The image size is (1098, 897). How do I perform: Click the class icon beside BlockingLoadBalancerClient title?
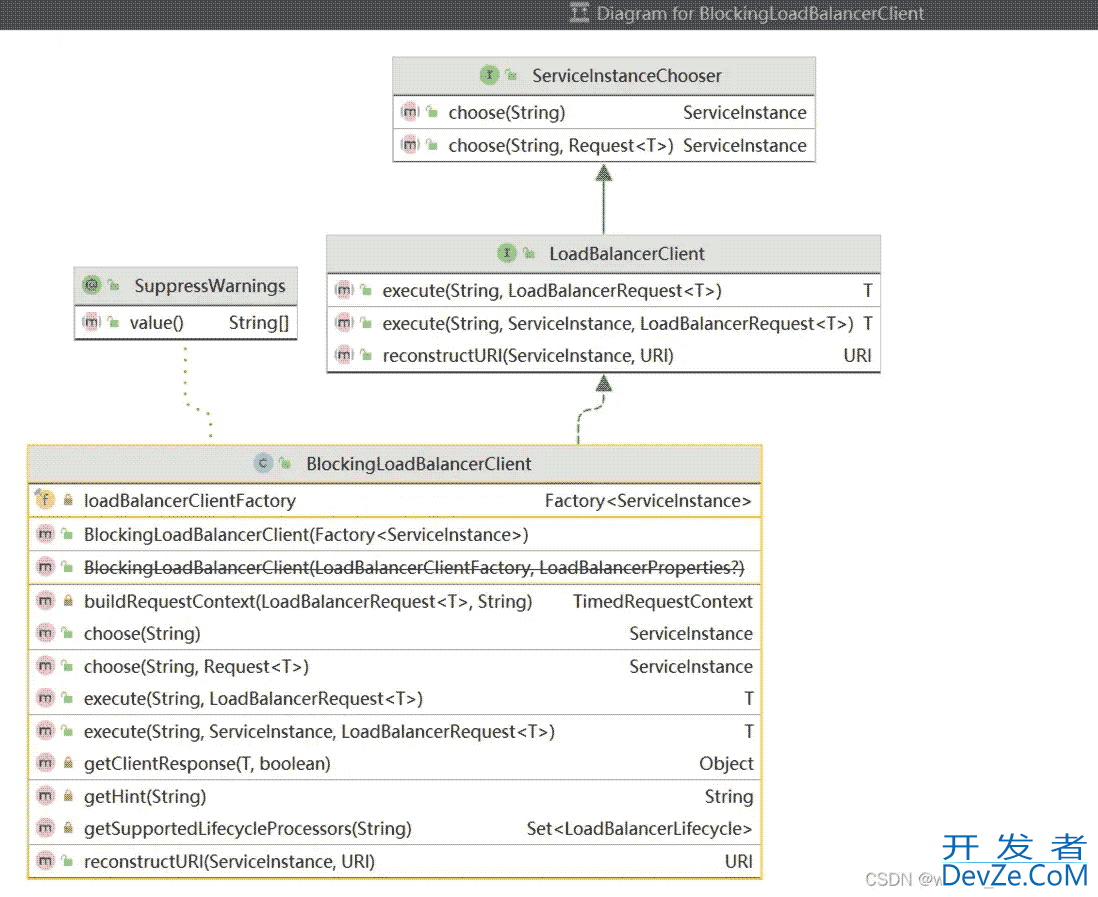pos(263,463)
